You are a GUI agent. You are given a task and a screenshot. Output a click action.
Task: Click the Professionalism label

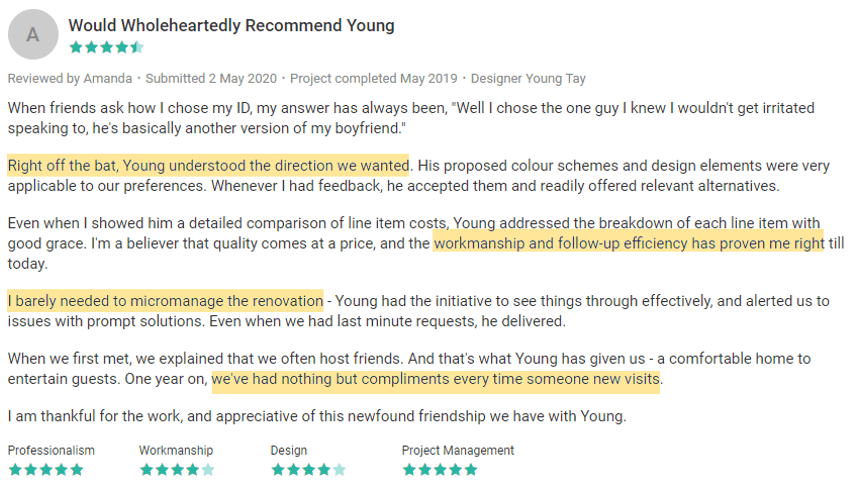(51, 451)
